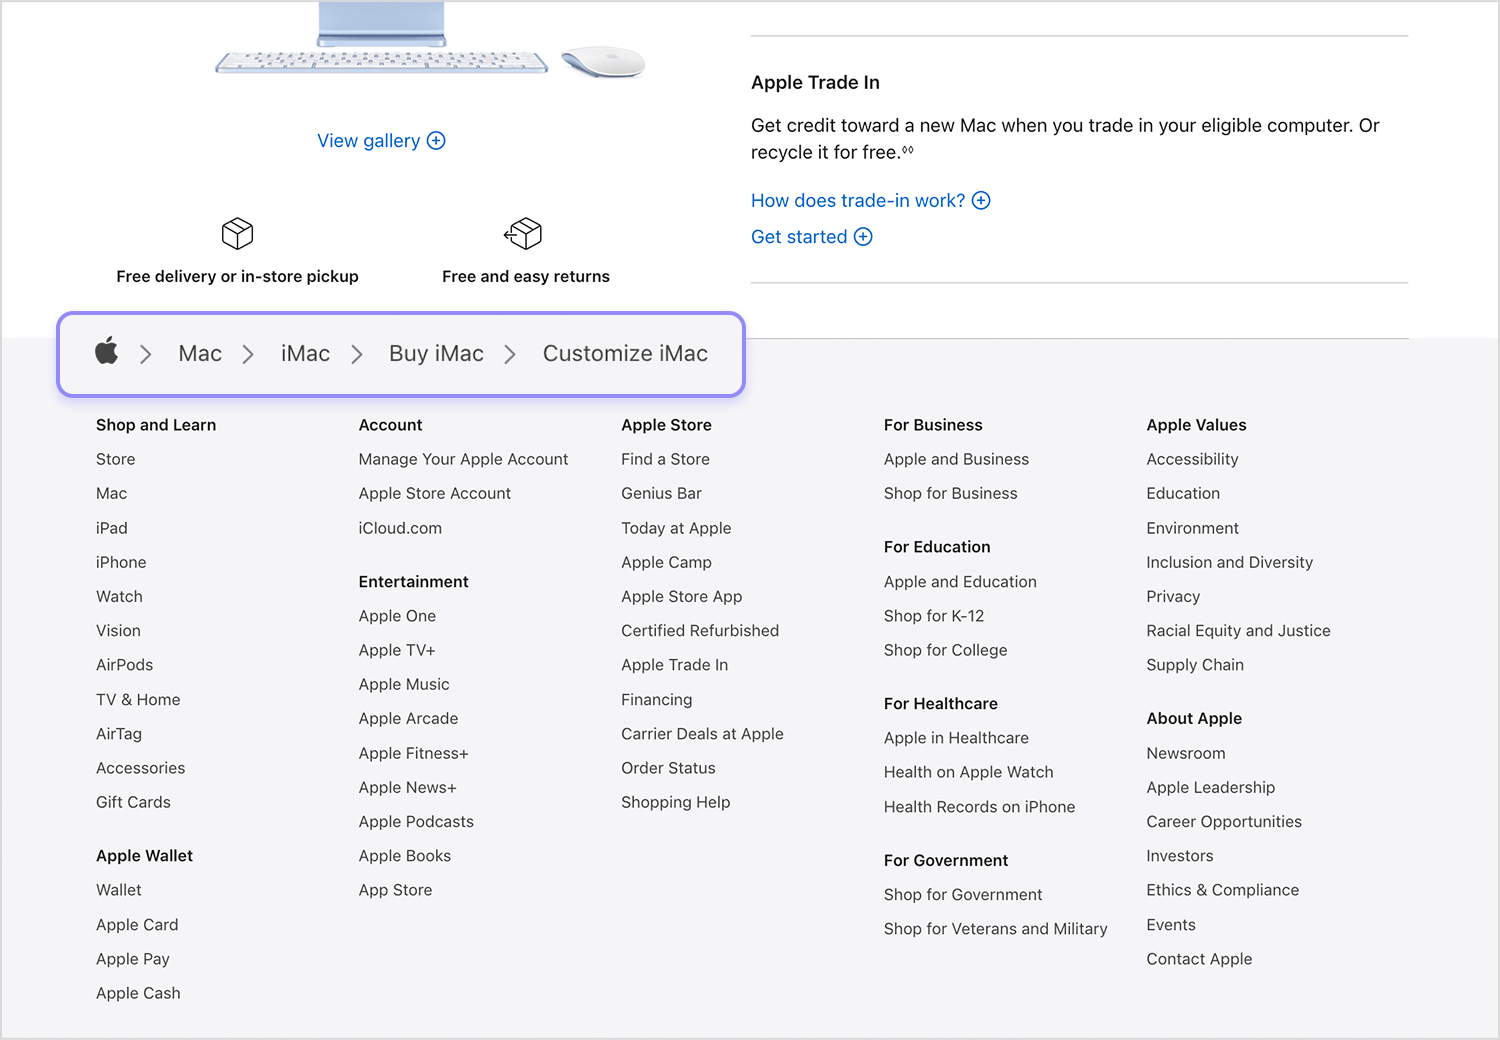Open Racial Equity and Justice link
The width and height of the screenshot is (1500, 1040).
click(x=1238, y=631)
